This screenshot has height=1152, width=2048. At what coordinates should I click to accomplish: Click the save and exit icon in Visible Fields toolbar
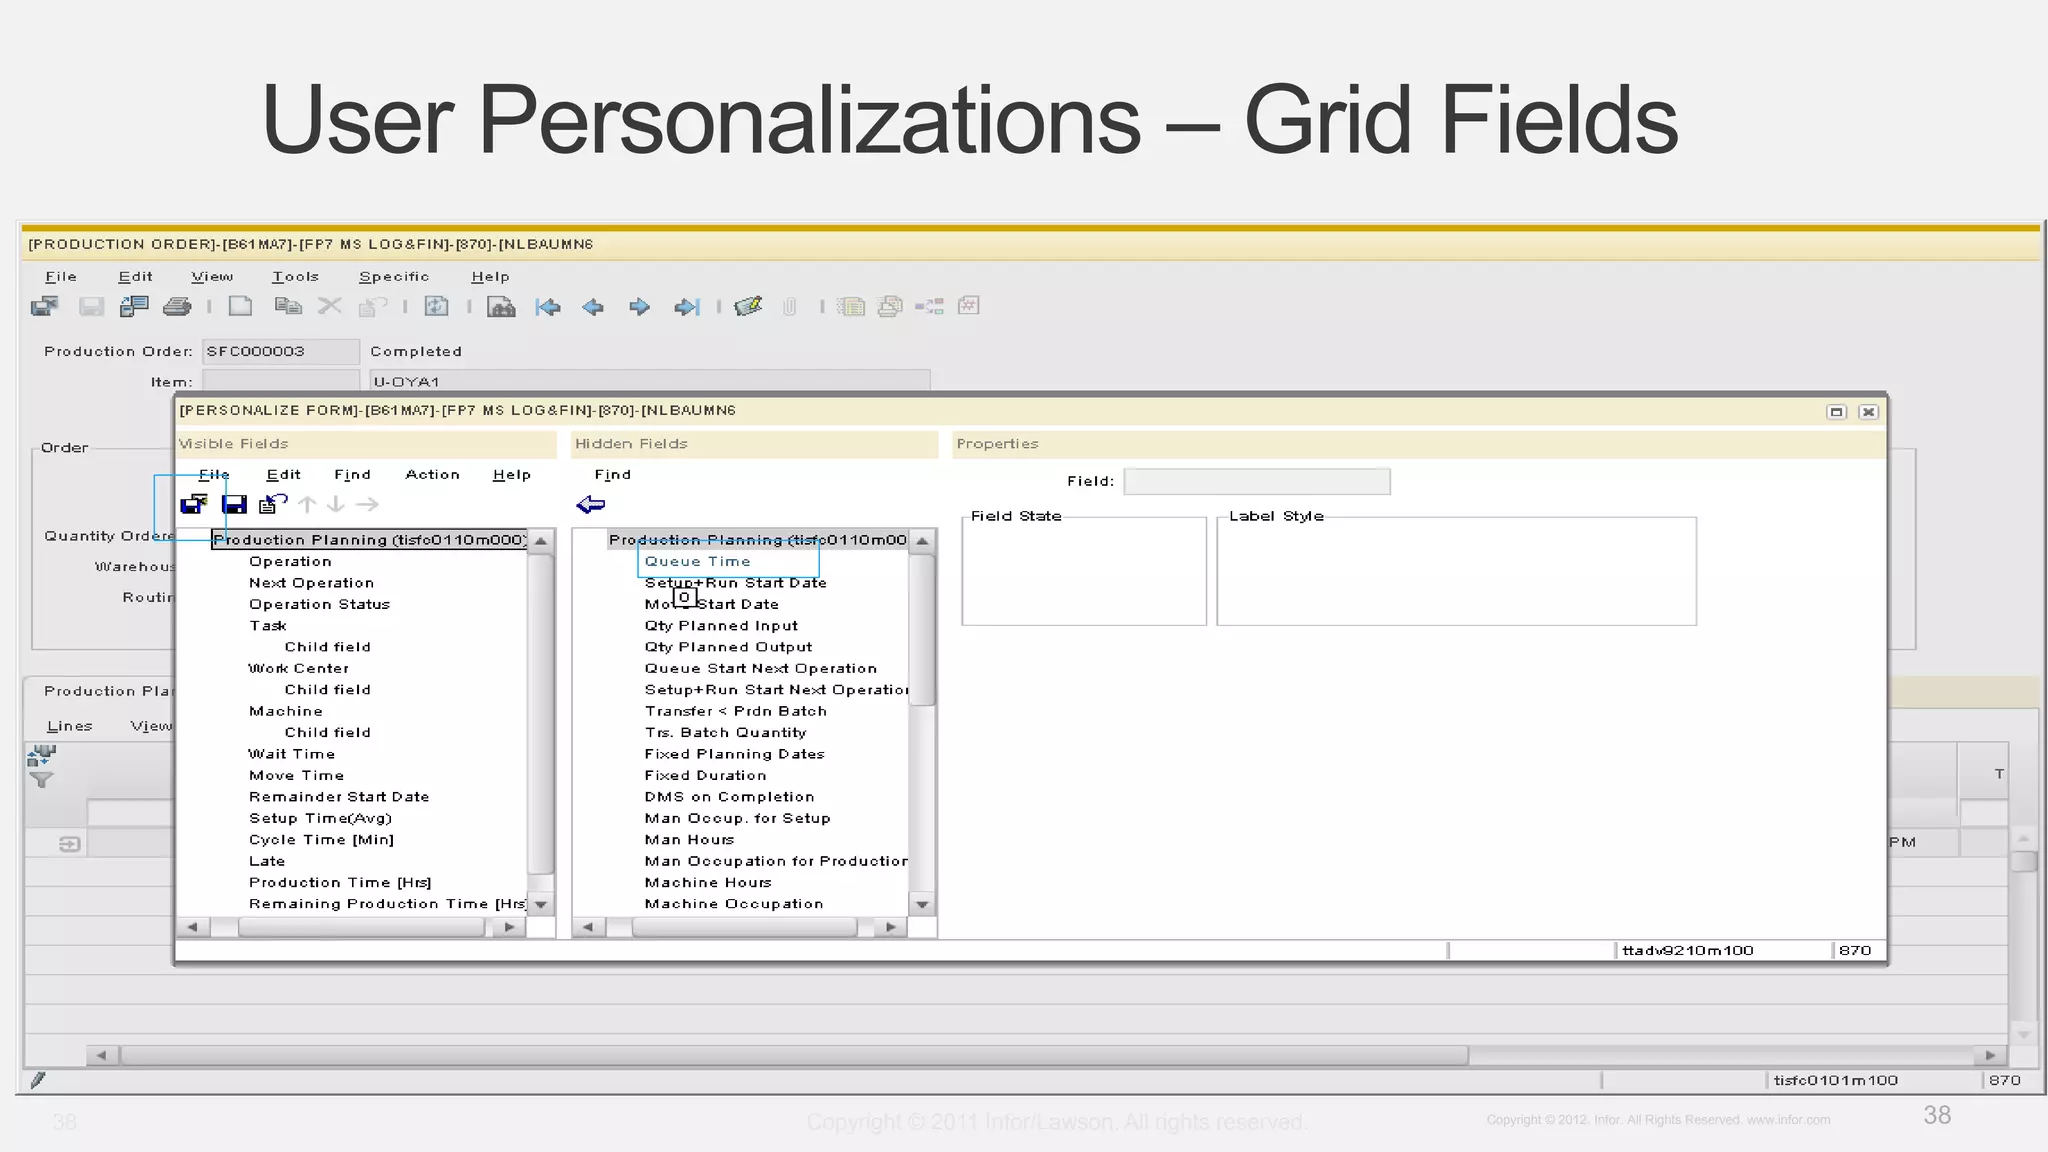(x=194, y=504)
